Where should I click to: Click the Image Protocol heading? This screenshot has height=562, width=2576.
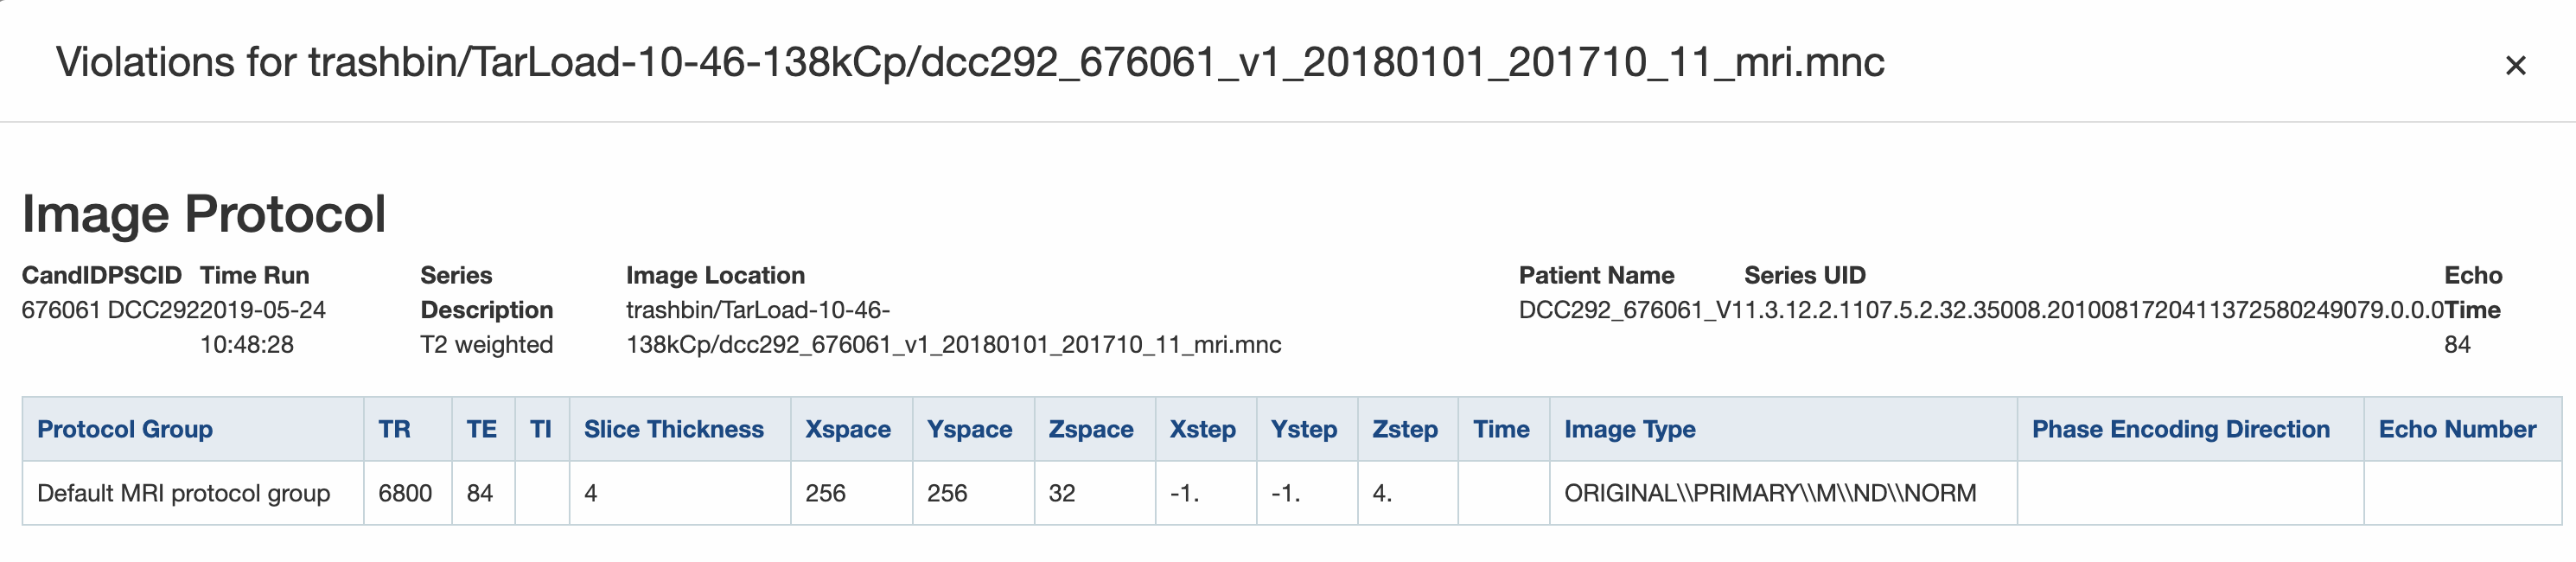tap(206, 212)
